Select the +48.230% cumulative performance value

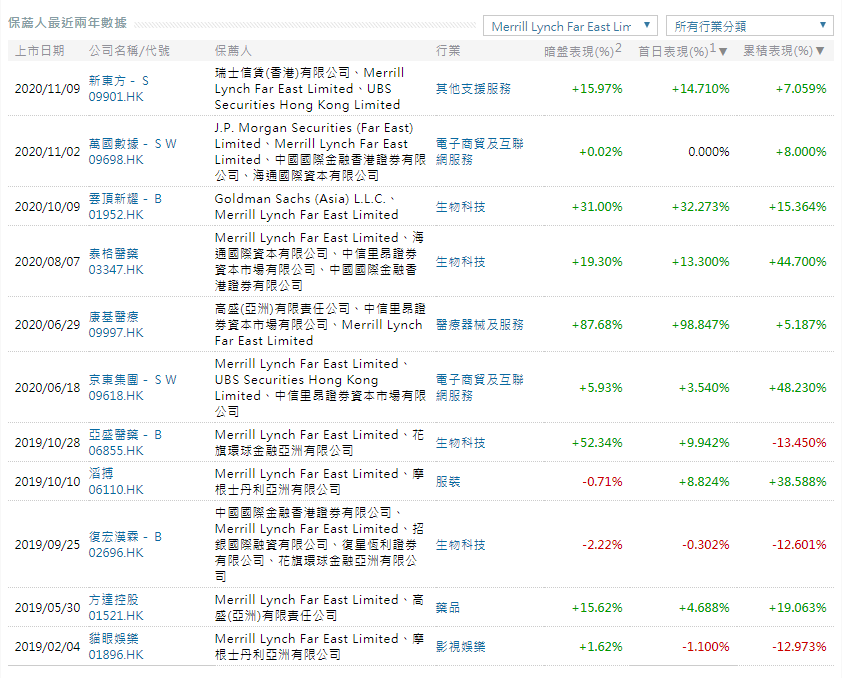(797, 387)
